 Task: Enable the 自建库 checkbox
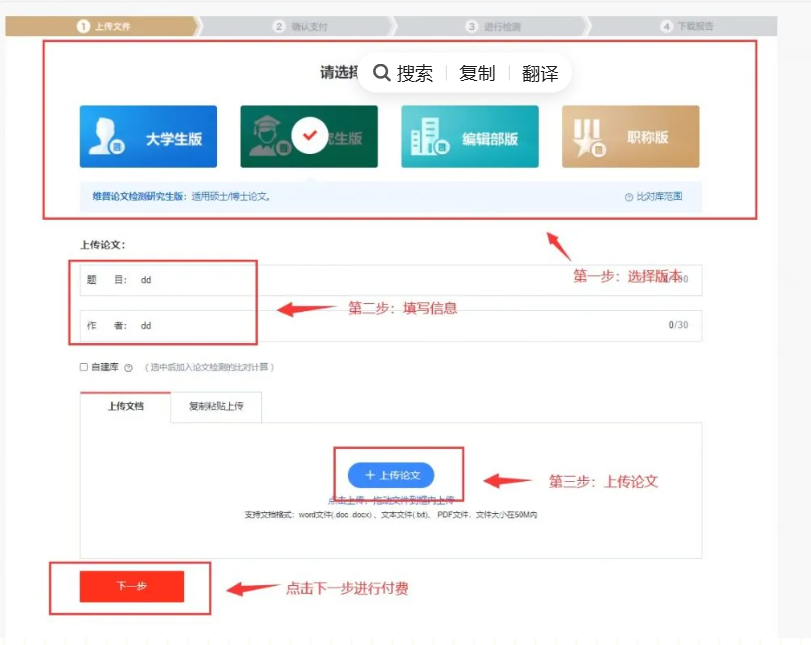(84, 367)
